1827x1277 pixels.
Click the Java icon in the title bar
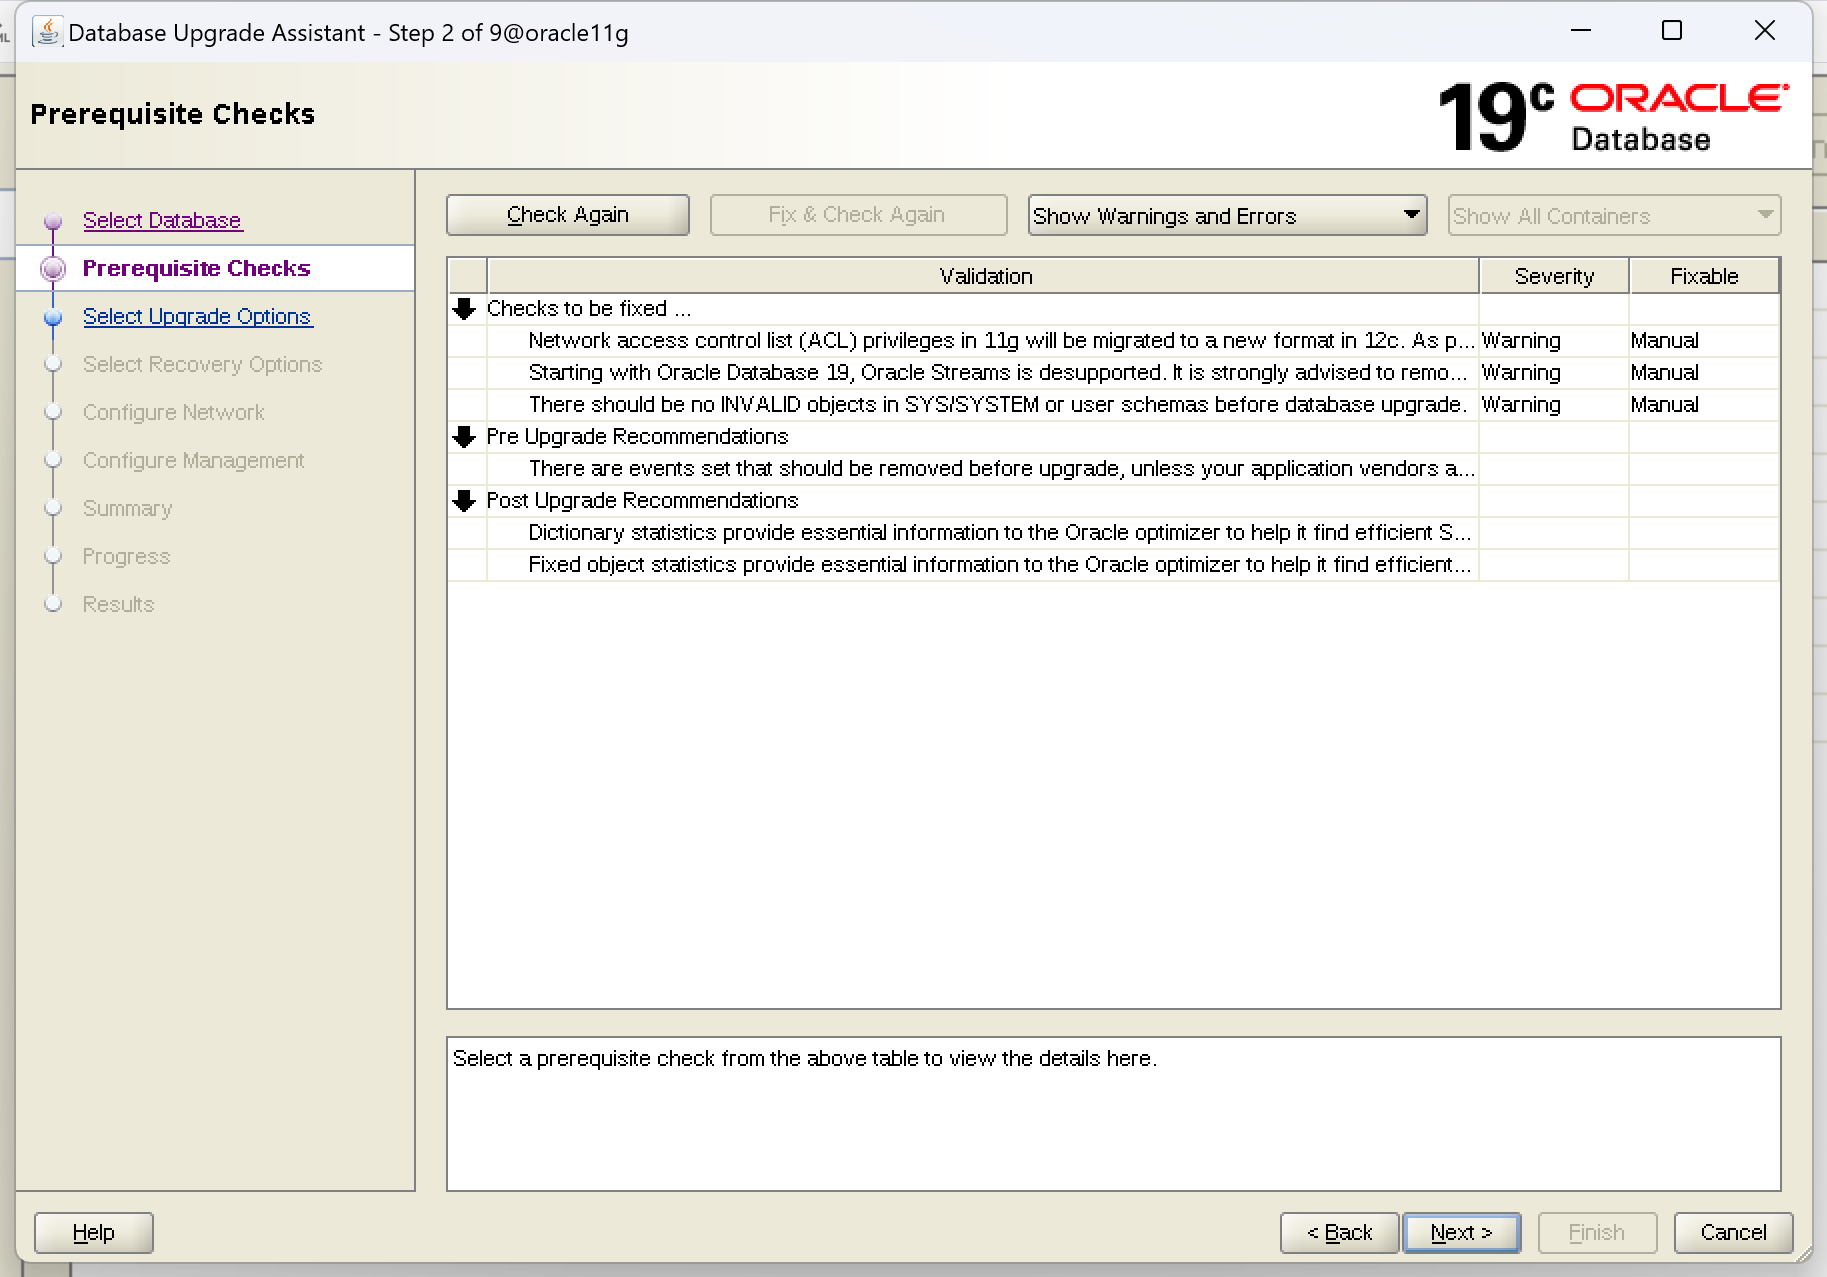pos(47,32)
